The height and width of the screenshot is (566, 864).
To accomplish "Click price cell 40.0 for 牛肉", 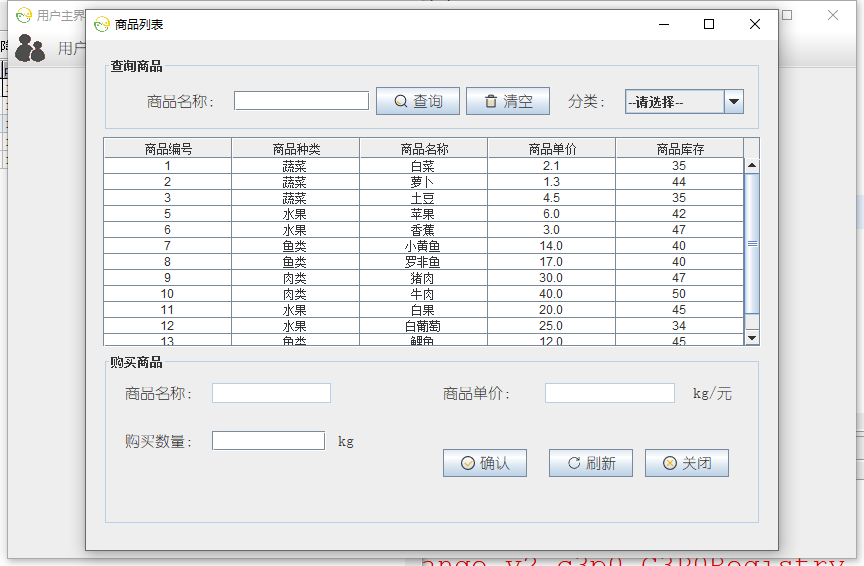I will point(551,294).
